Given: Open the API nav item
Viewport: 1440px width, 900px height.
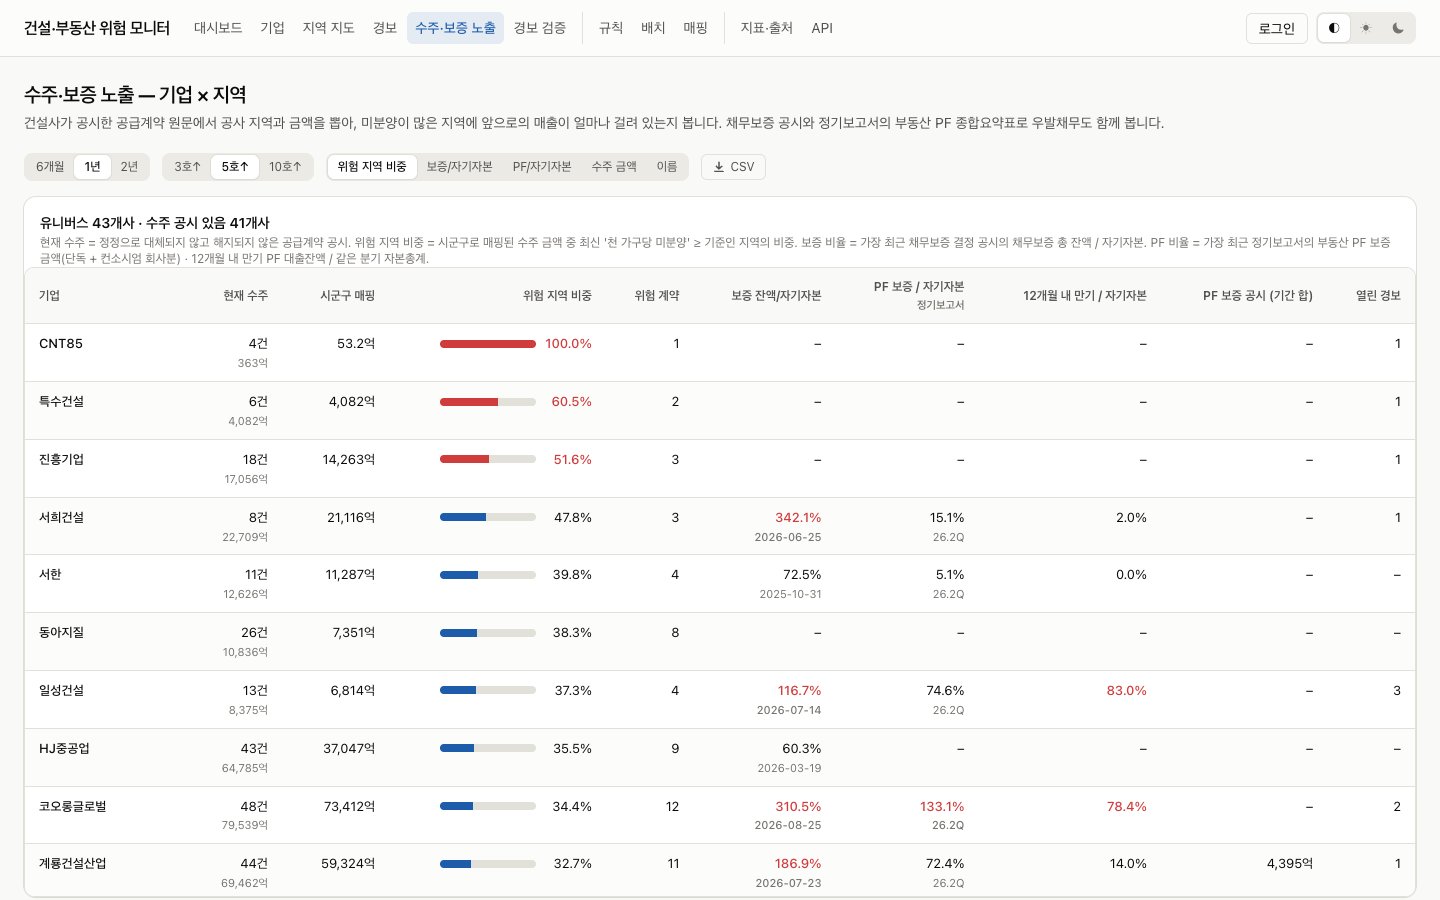Looking at the screenshot, I should coord(822,28).
